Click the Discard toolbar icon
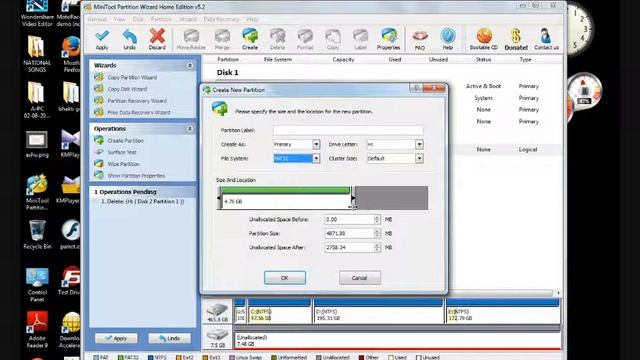640x360 pixels. (157, 40)
